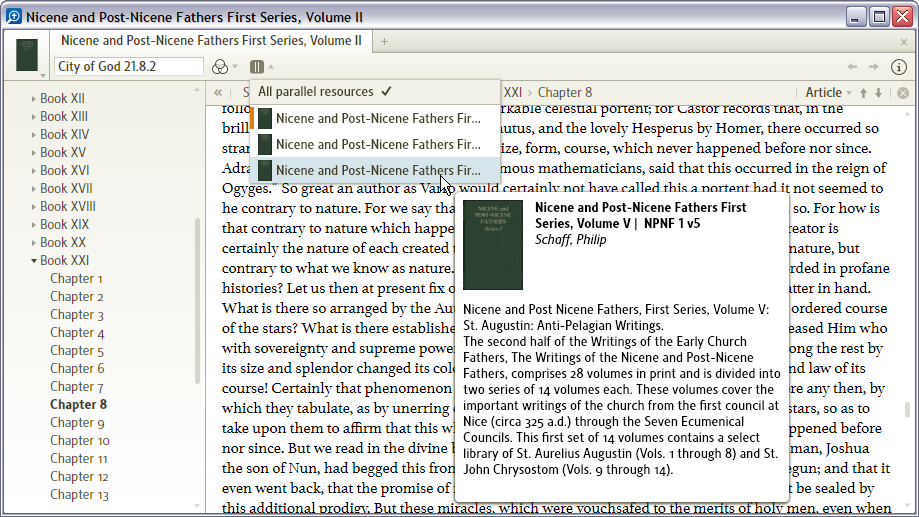Open Chapter 6 in the contents

click(77, 369)
